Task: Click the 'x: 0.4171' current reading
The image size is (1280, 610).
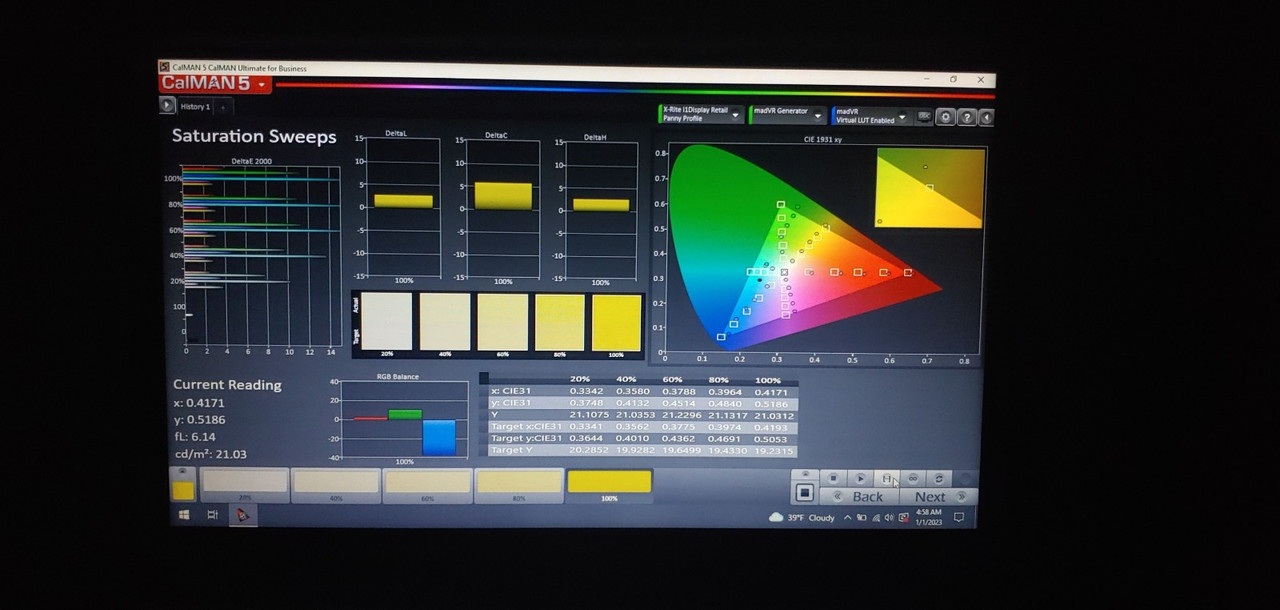Action: click(x=199, y=403)
